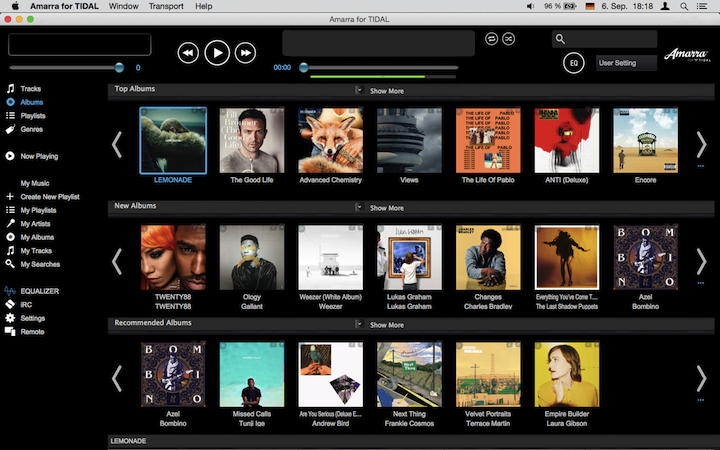
Task: Select Velvet Portraits by Terrace Martin
Action: [x=488, y=374]
